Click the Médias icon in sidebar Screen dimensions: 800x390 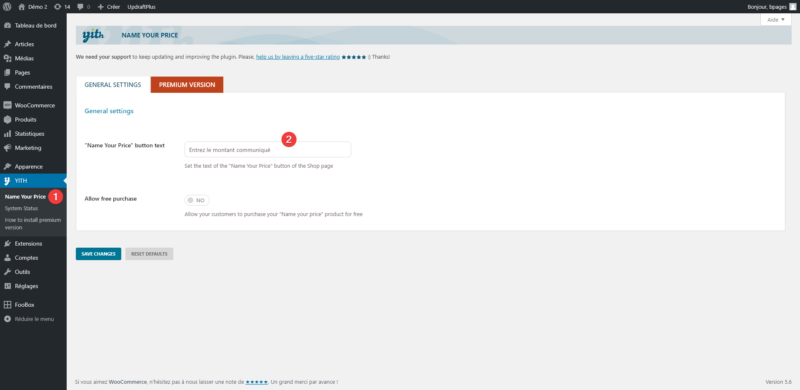point(7,58)
